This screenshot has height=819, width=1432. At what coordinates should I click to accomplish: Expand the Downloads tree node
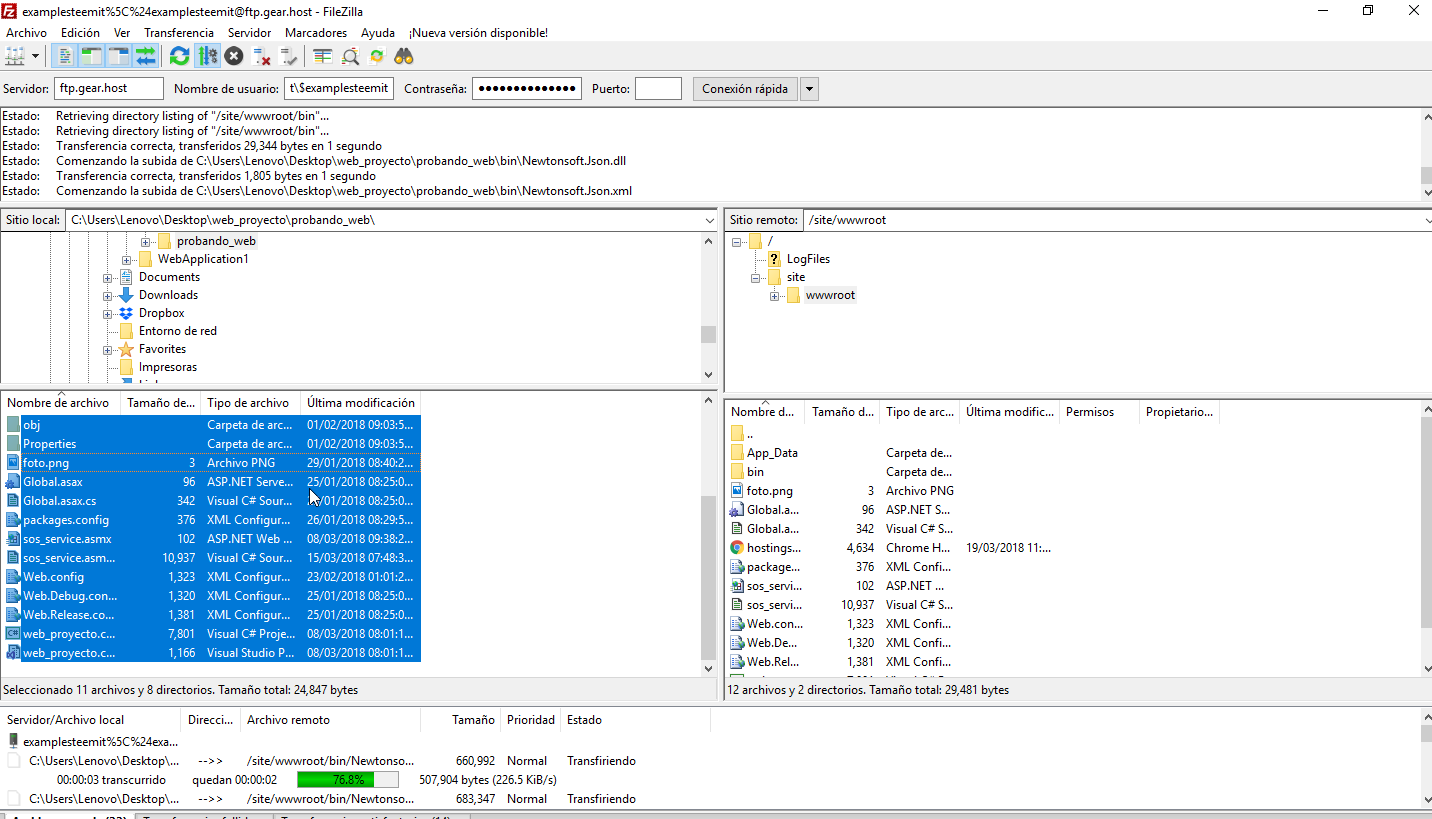tap(108, 295)
